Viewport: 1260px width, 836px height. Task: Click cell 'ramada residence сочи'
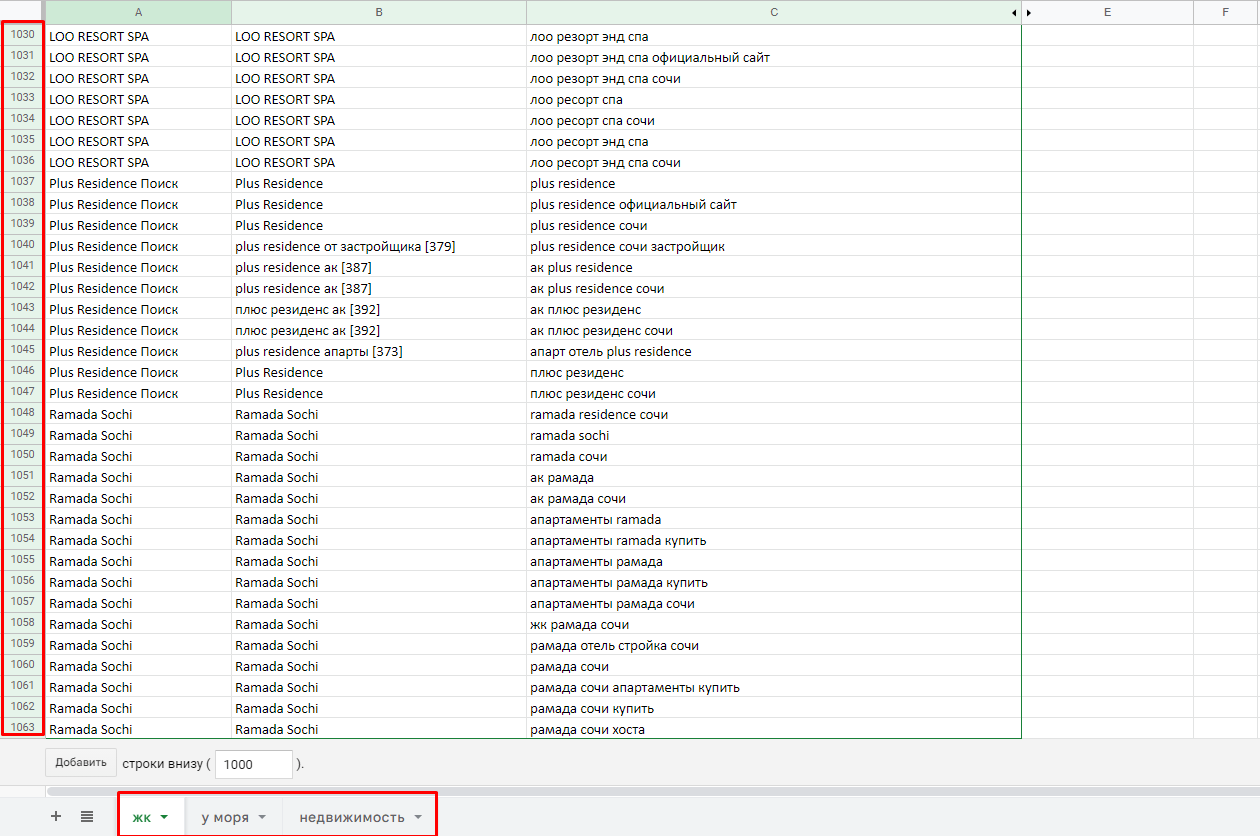click(x=774, y=414)
